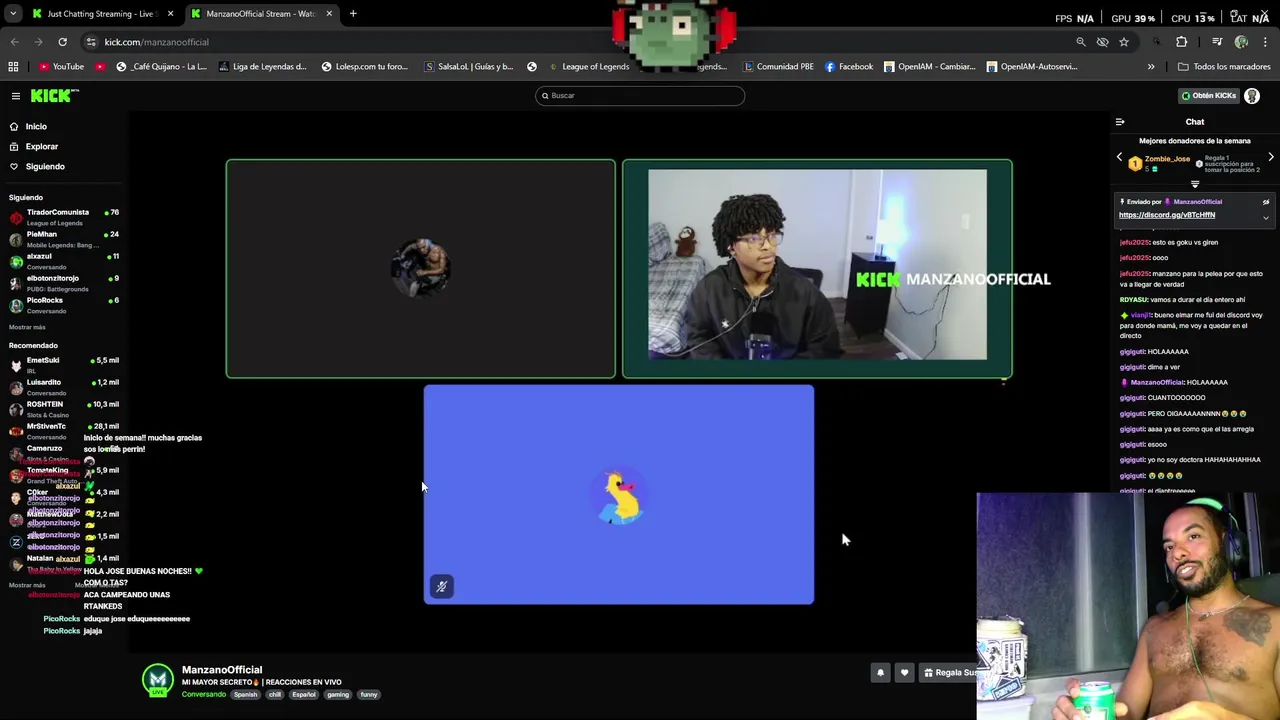Open PieMhan followed channel
Viewport: 1280px width, 720px height.
tap(64, 239)
